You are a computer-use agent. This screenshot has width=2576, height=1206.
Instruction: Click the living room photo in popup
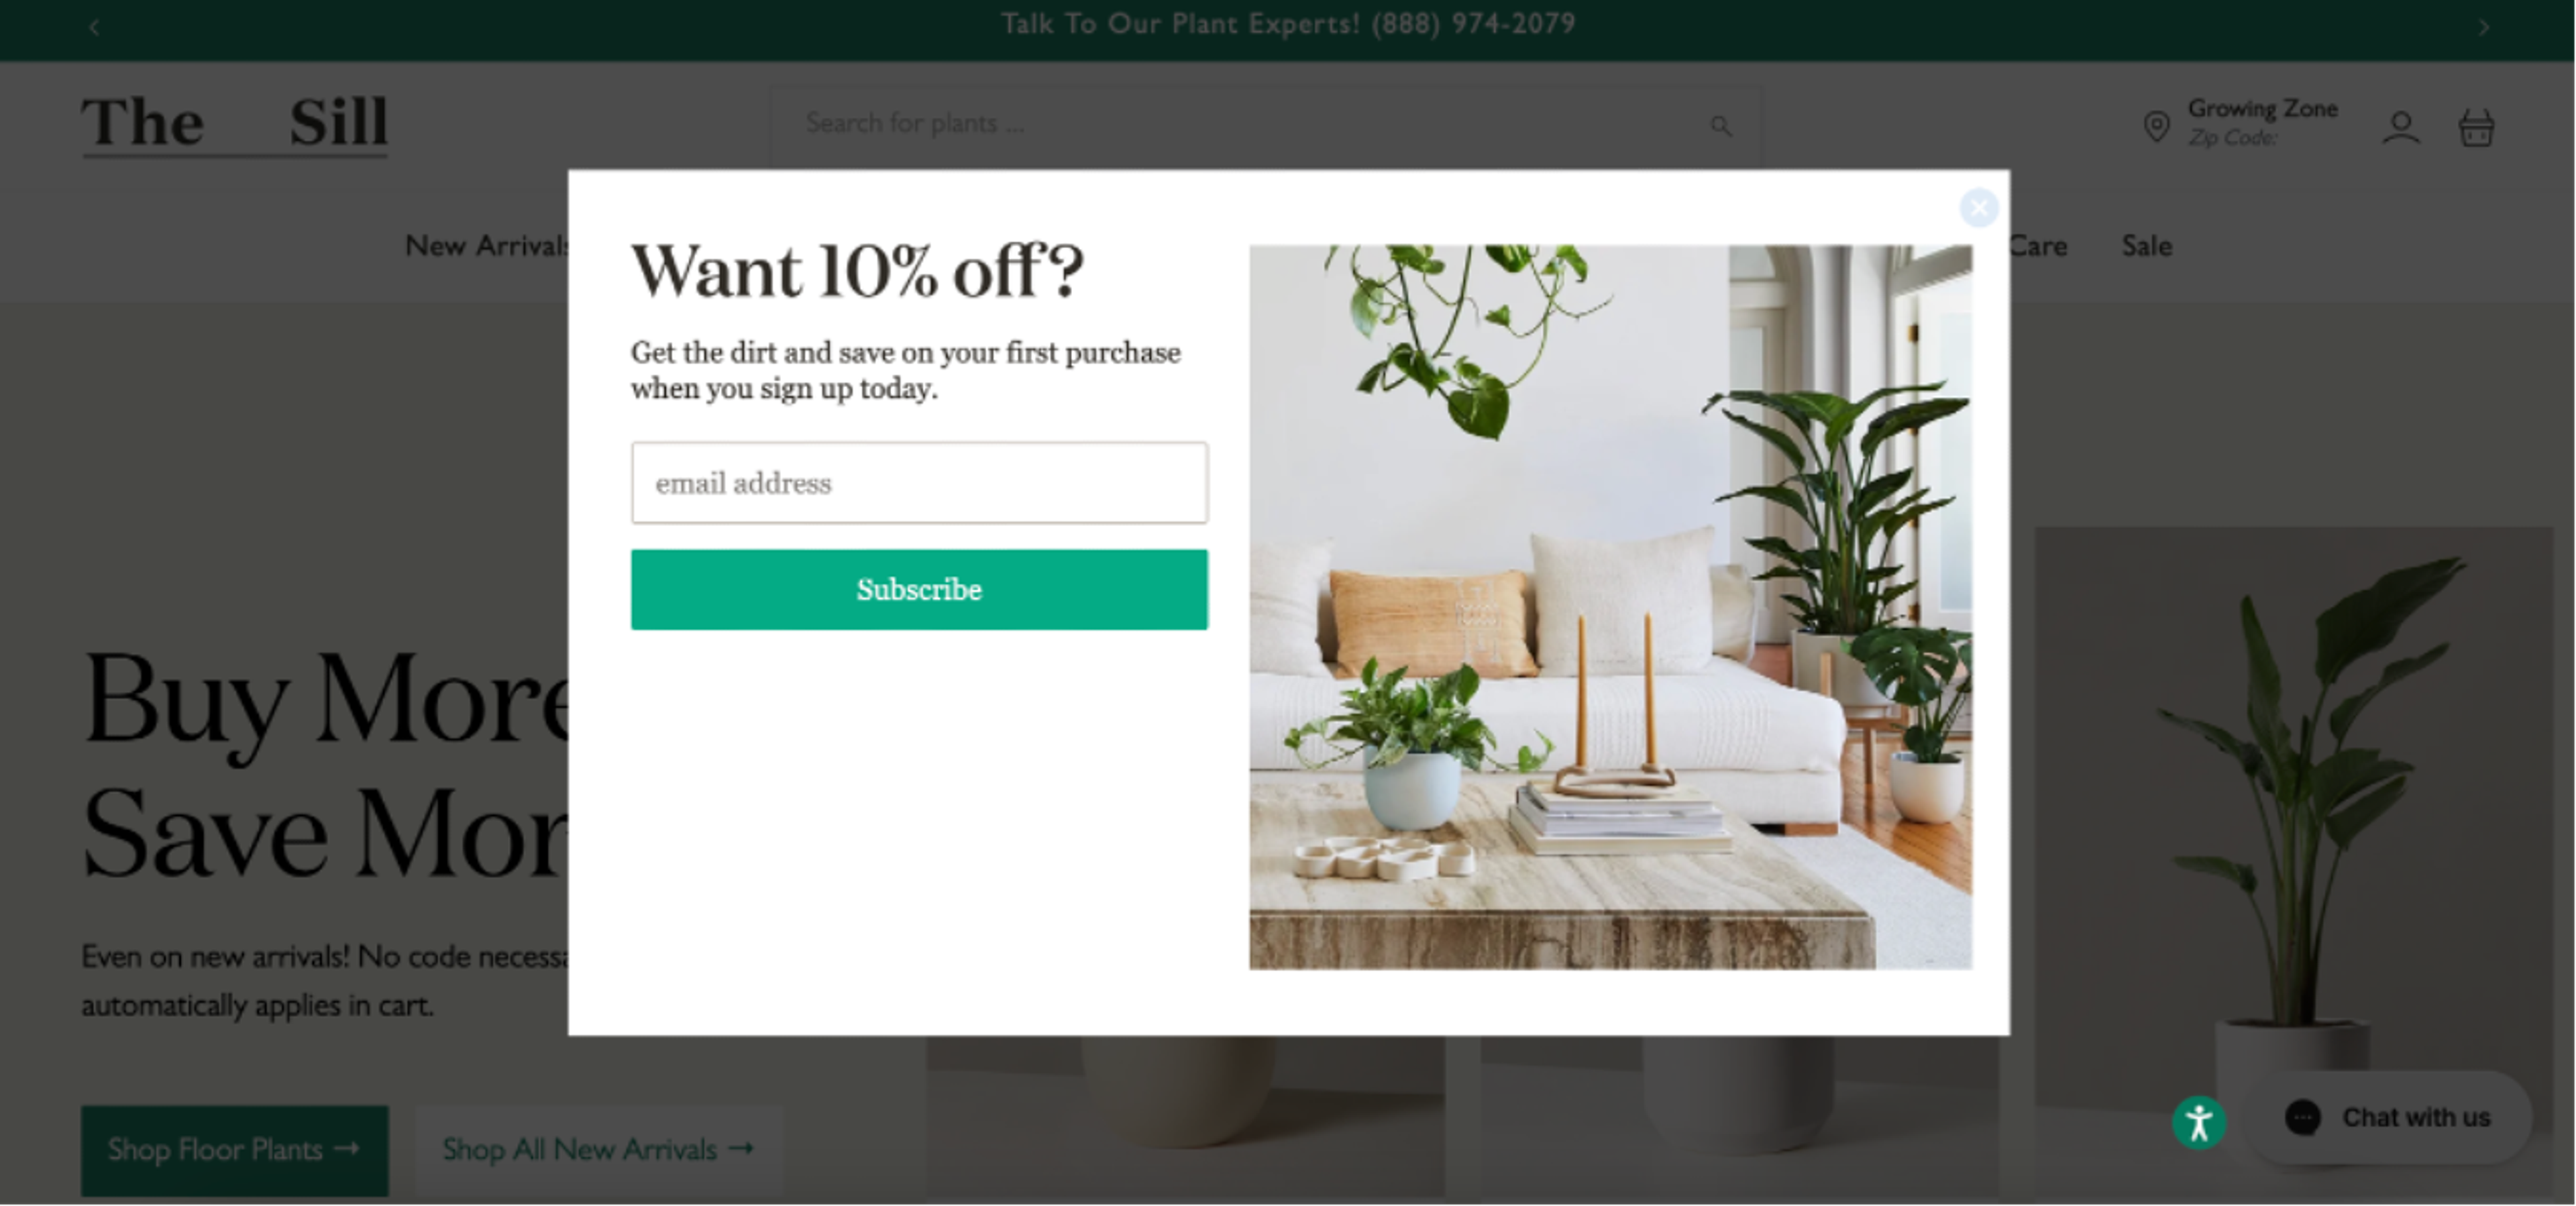[x=1610, y=607]
